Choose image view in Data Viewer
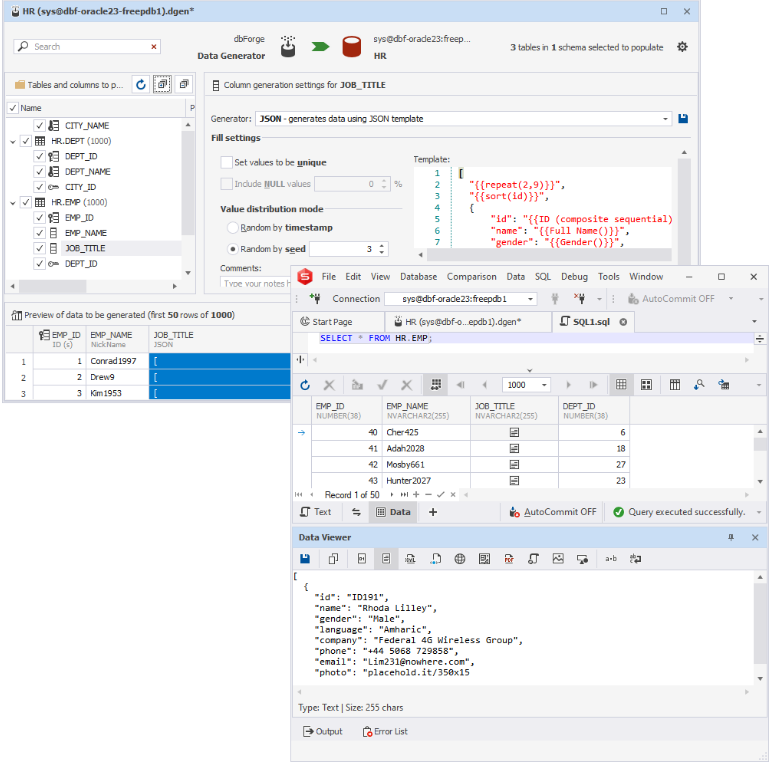773x768 pixels. click(558, 559)
